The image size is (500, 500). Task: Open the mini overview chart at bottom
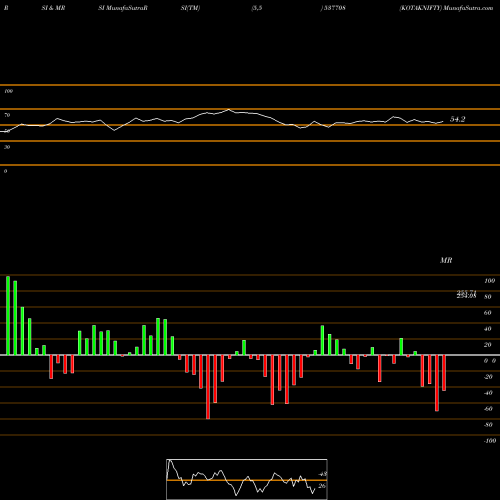247,479
